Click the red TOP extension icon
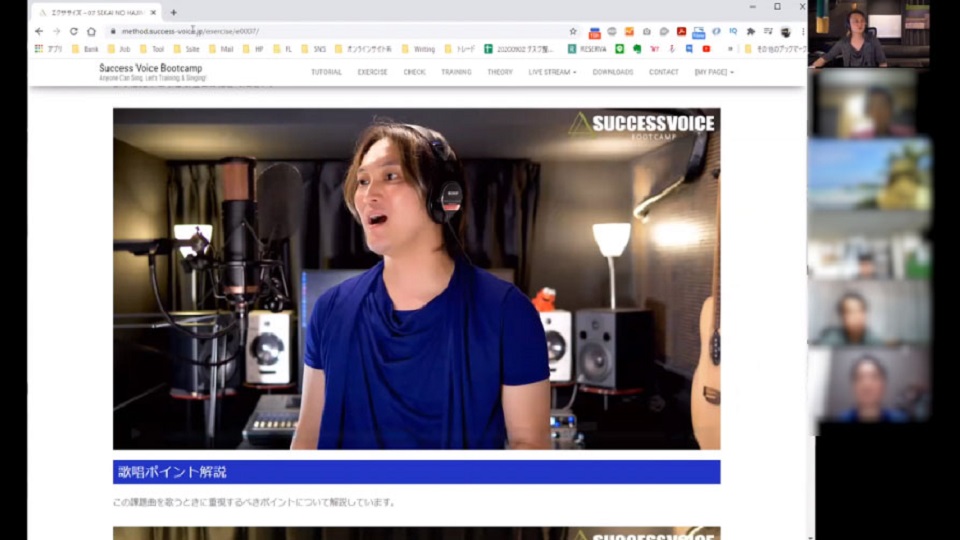 594,32
